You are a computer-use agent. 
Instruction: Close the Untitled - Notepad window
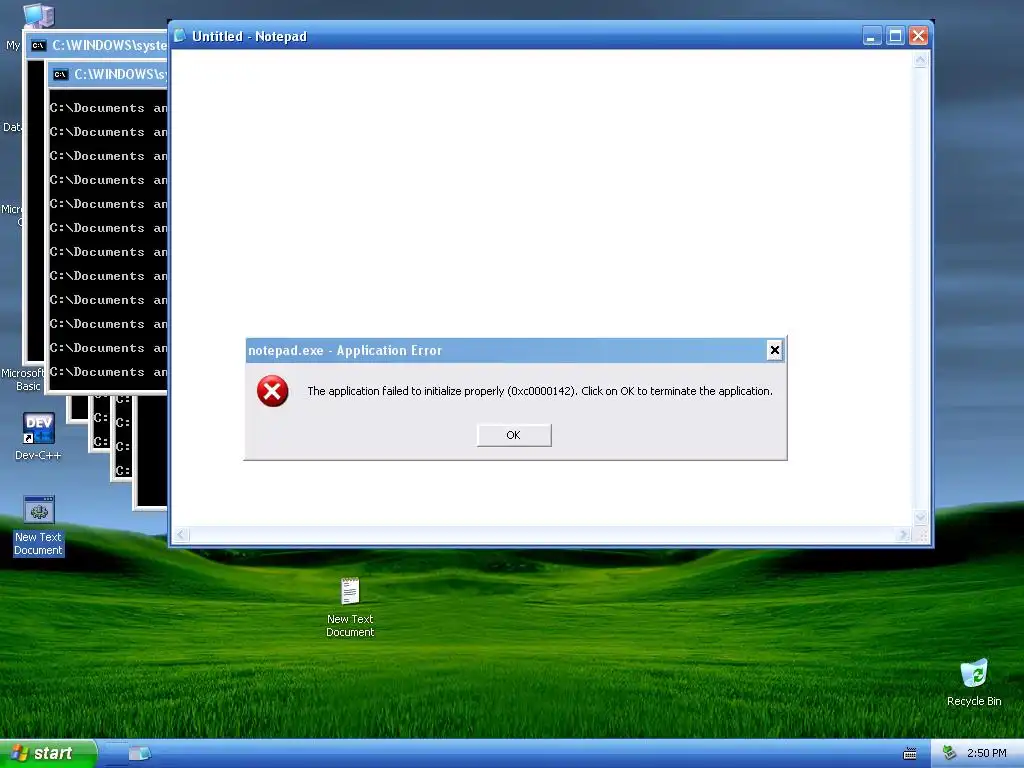918,35
